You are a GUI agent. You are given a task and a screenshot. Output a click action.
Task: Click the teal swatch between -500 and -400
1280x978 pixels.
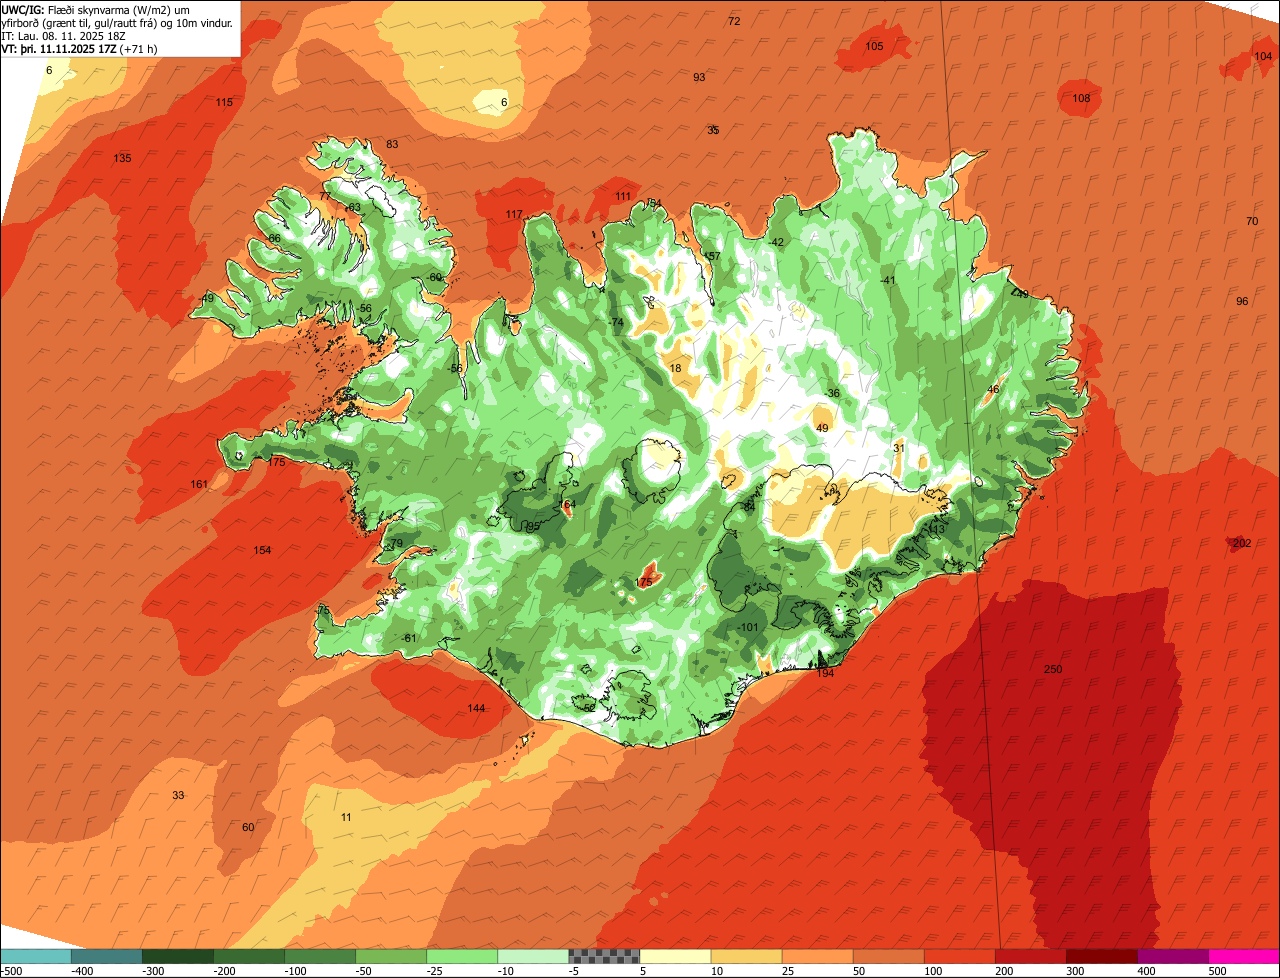click(x=35, y=956)
